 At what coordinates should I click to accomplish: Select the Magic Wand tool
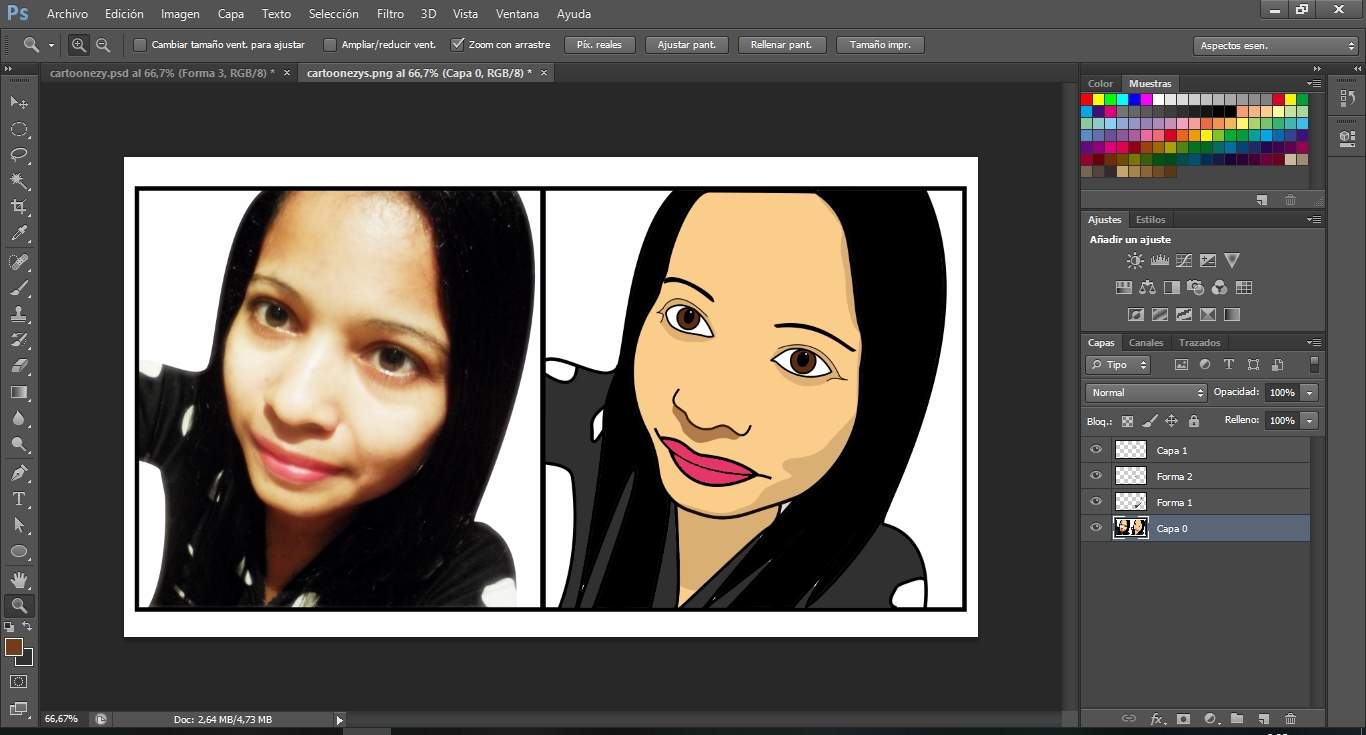(x=19, y=181)
